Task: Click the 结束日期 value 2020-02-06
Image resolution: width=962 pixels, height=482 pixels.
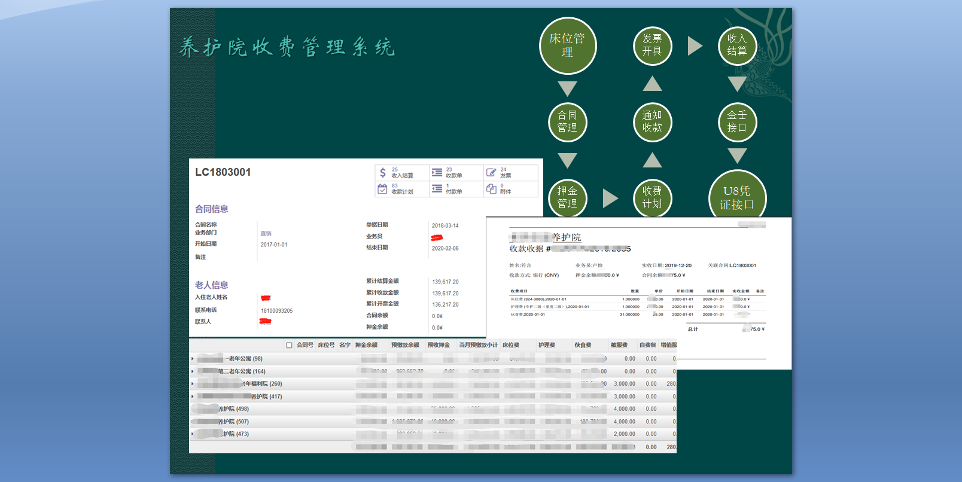Action: point(445,248)
